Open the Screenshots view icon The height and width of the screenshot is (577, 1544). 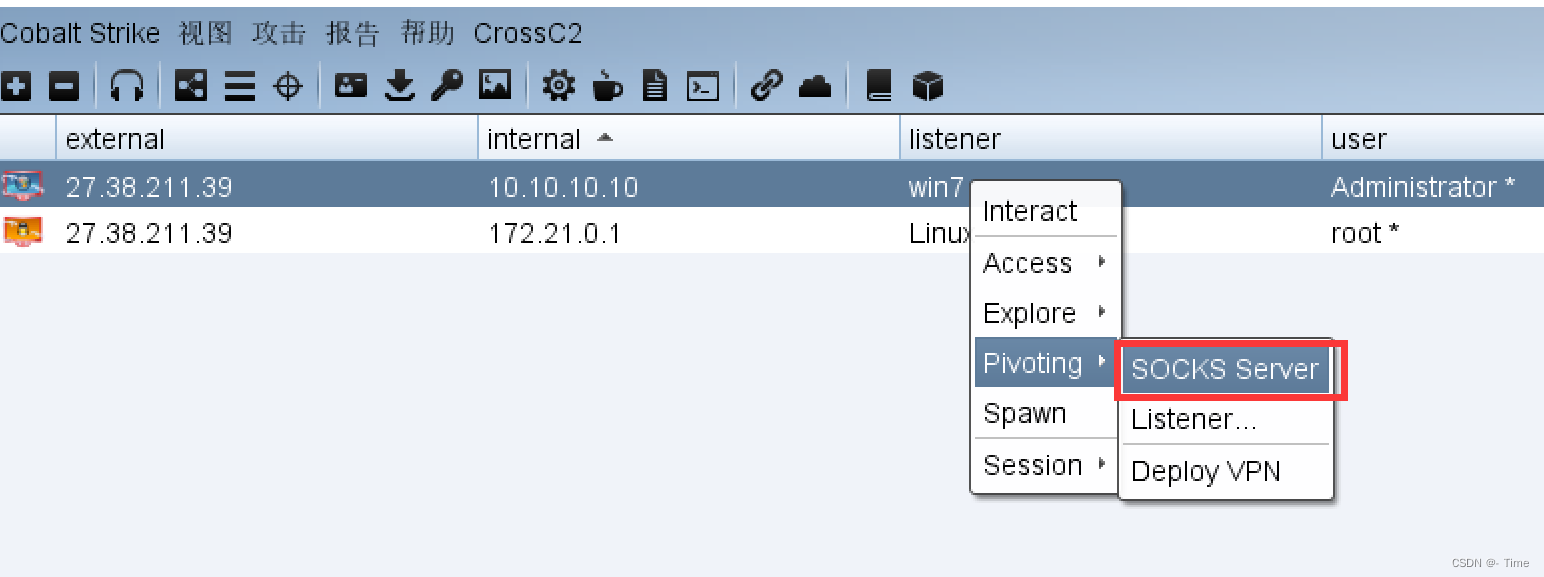tap(494, 86)
